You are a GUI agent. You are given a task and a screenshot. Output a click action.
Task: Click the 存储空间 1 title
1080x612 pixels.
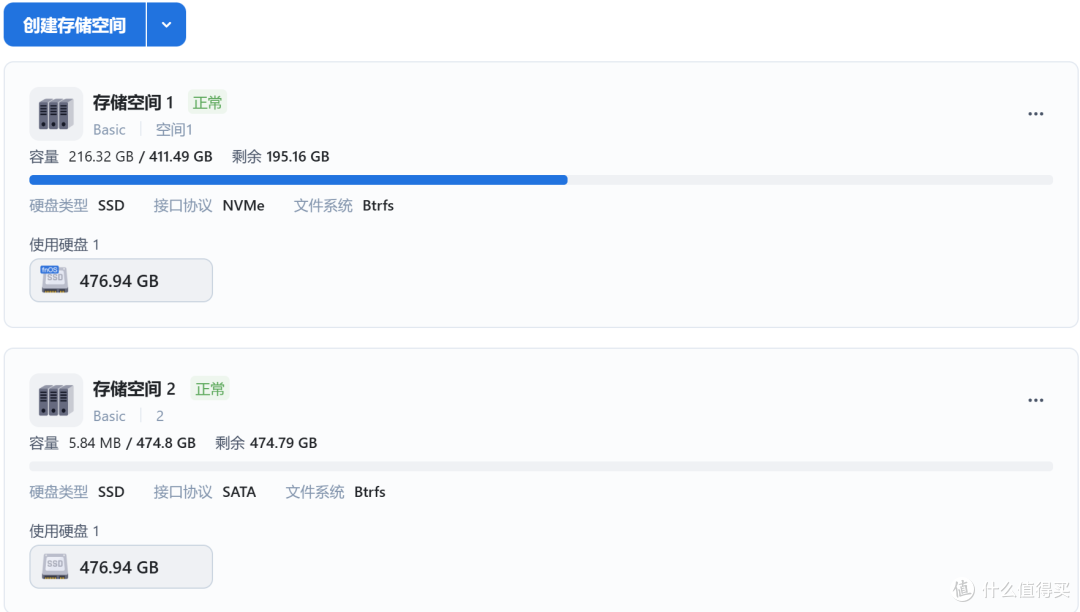pyautogui.click(x=133, y=103)
